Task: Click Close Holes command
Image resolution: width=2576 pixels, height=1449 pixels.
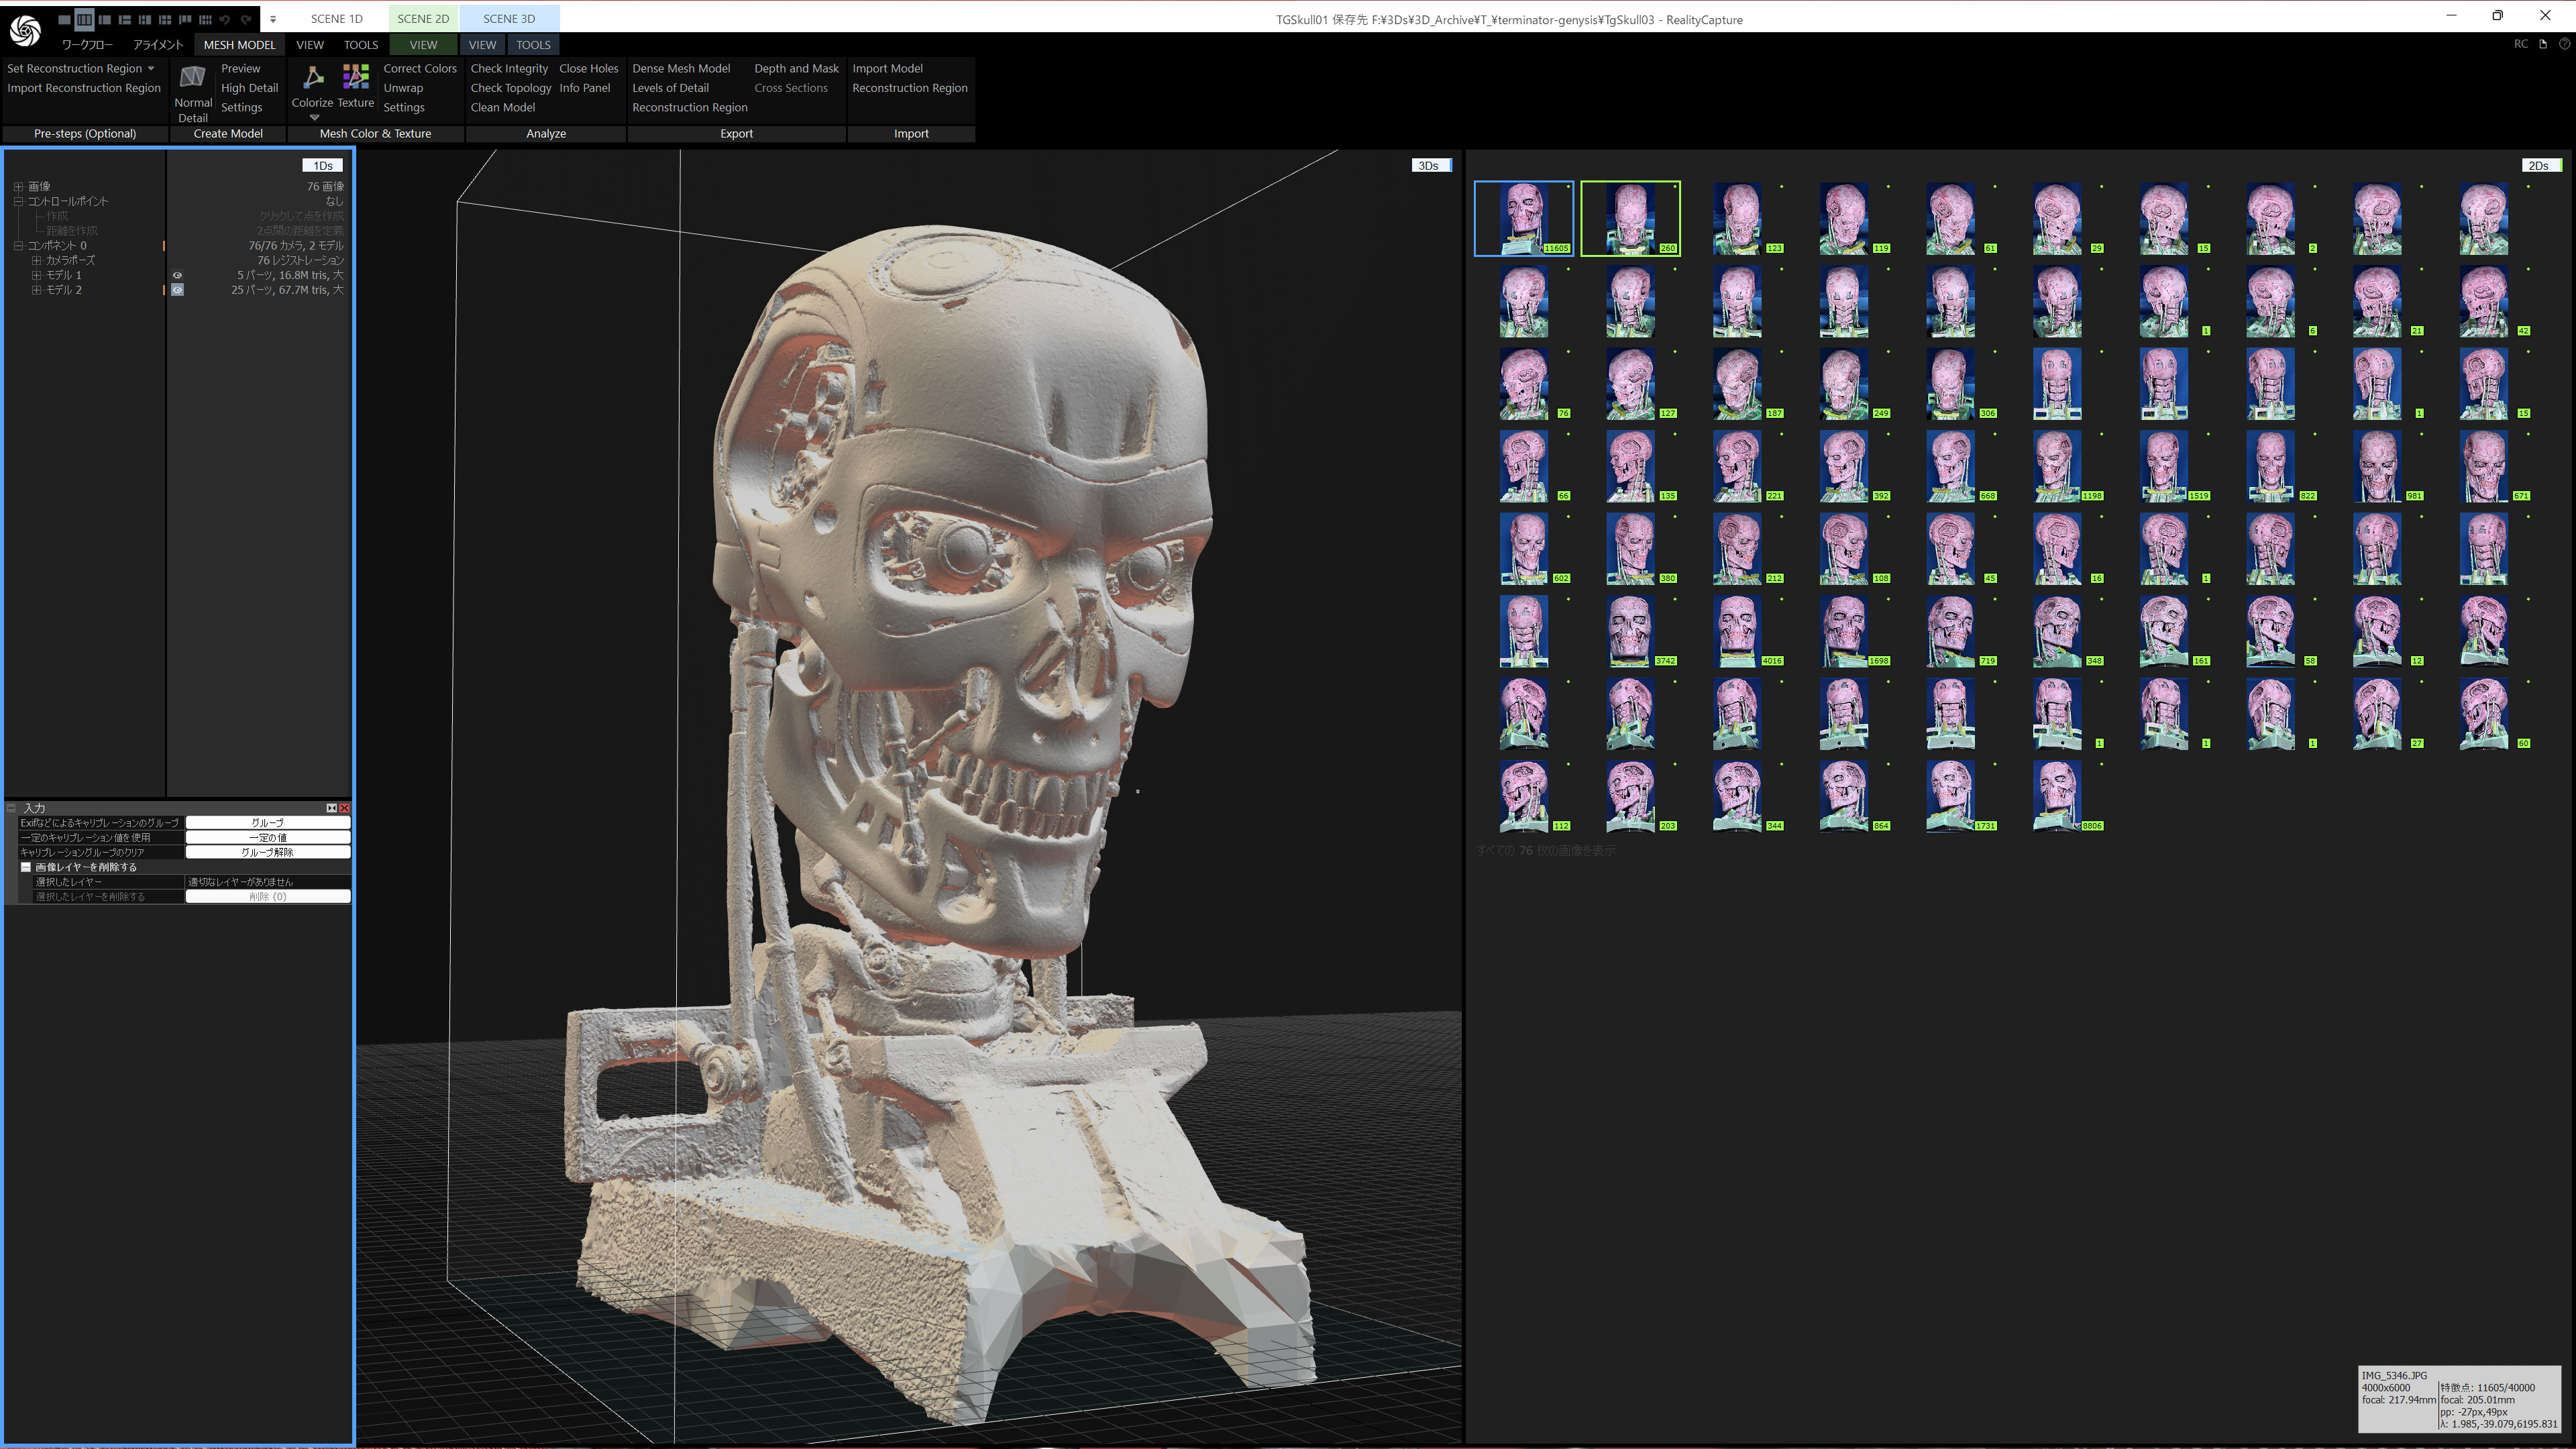Action: coord(589,69)
